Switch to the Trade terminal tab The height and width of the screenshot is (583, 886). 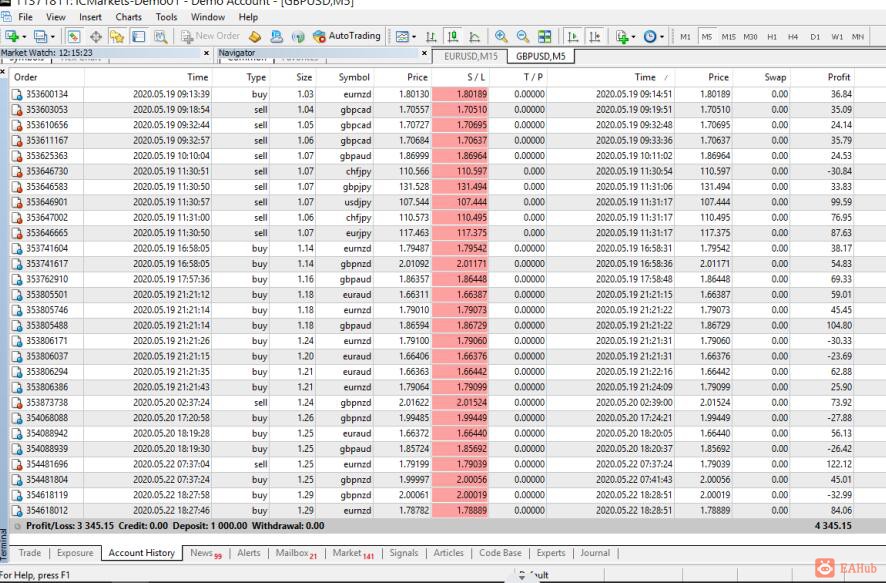29,552
